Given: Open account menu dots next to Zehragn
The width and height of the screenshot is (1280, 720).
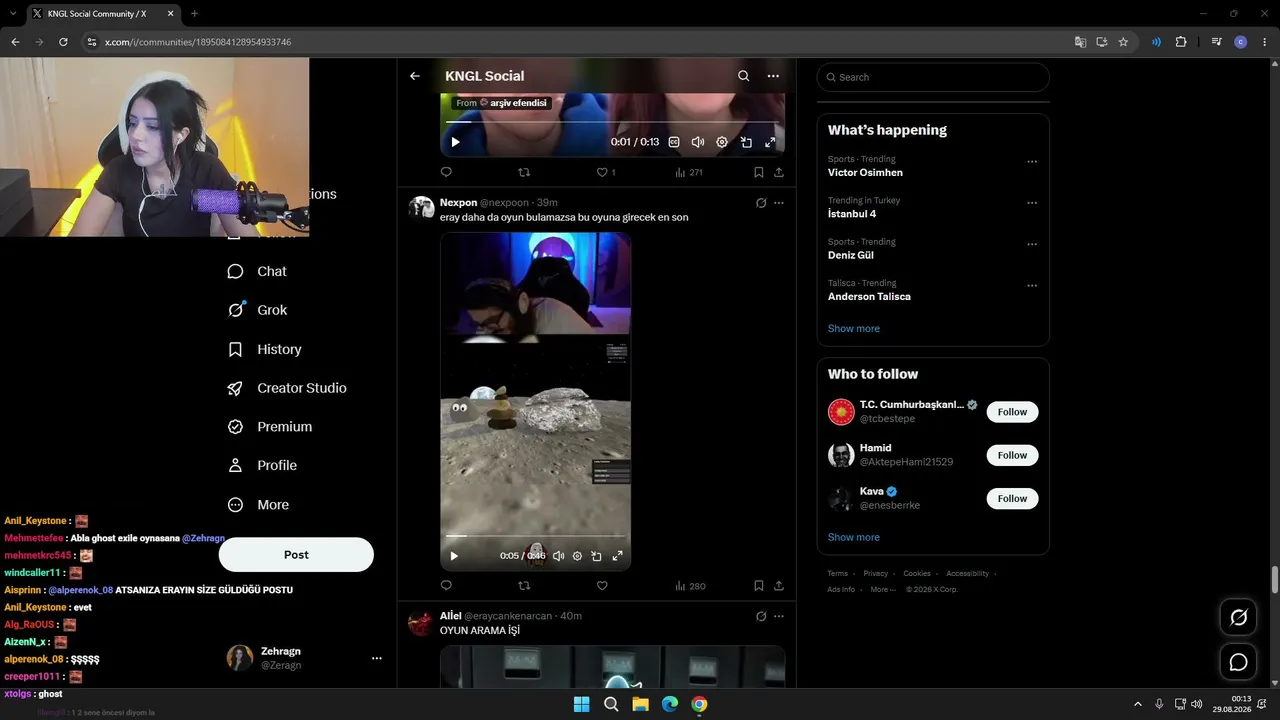Looking at the screenshot, I should pyautogui.click(x=377, y=658).
